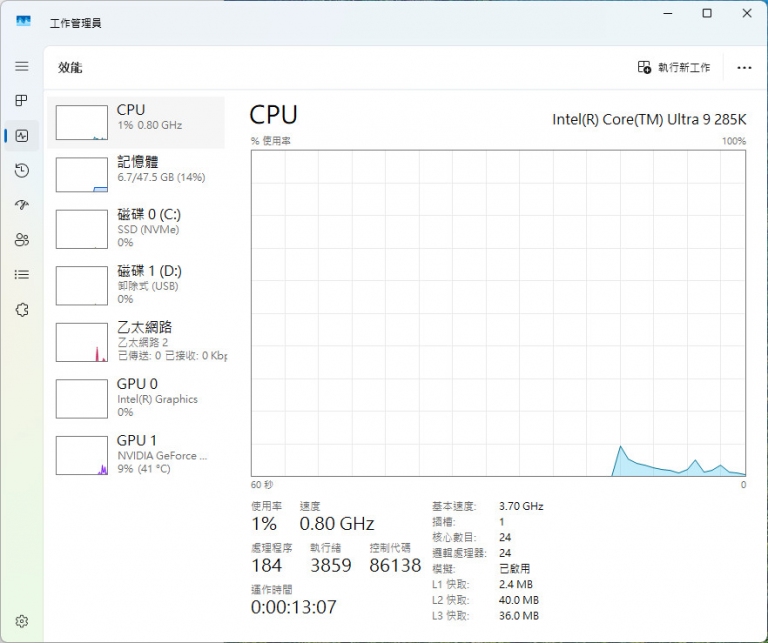Open the Details list icon
This screenshot has height=643, width=768.
(x=22, y=274)
